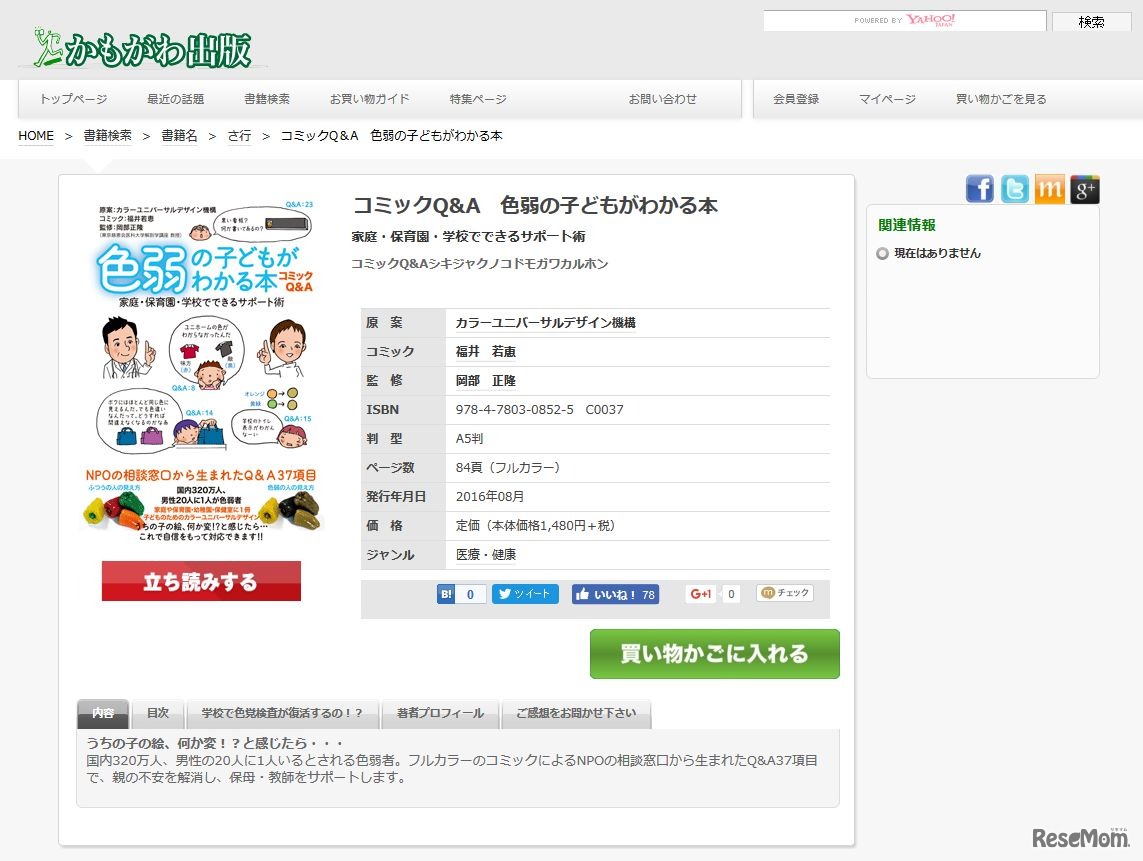
Task: Click the Facebook share icon
Action: tap(979, 189)
